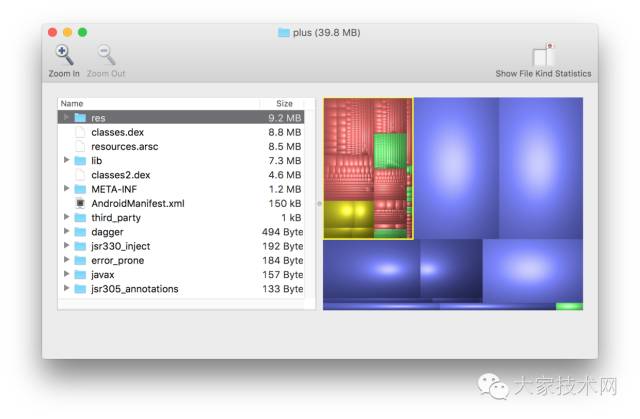Screen dimensions: 640x419
Task: Click the plus folder icon in title bar
Action: click(x=284, y=33)
